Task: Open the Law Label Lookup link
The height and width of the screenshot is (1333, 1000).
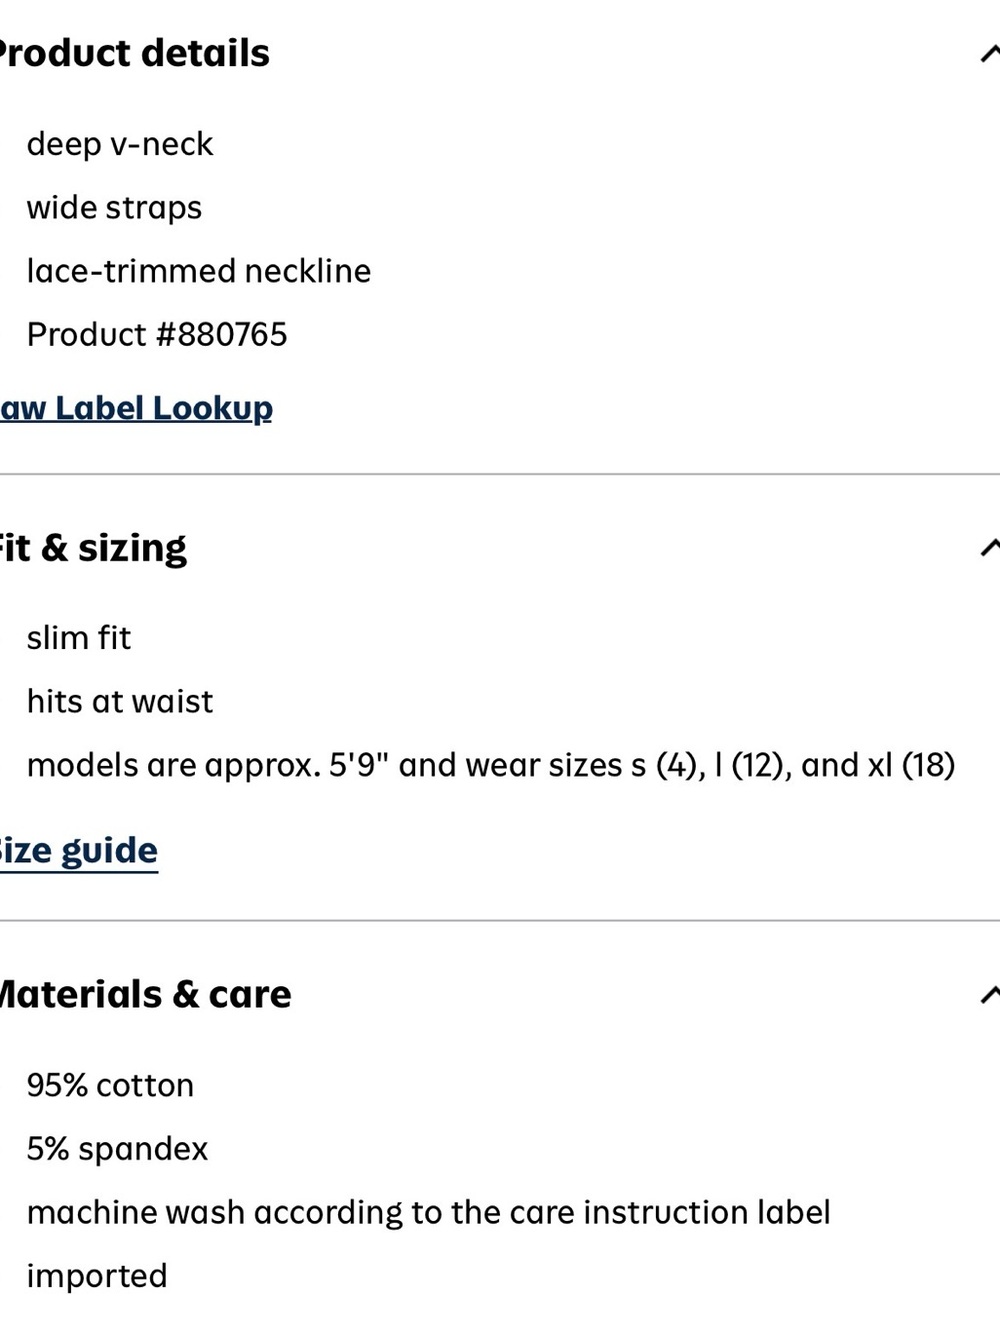Action: point(136,408)
